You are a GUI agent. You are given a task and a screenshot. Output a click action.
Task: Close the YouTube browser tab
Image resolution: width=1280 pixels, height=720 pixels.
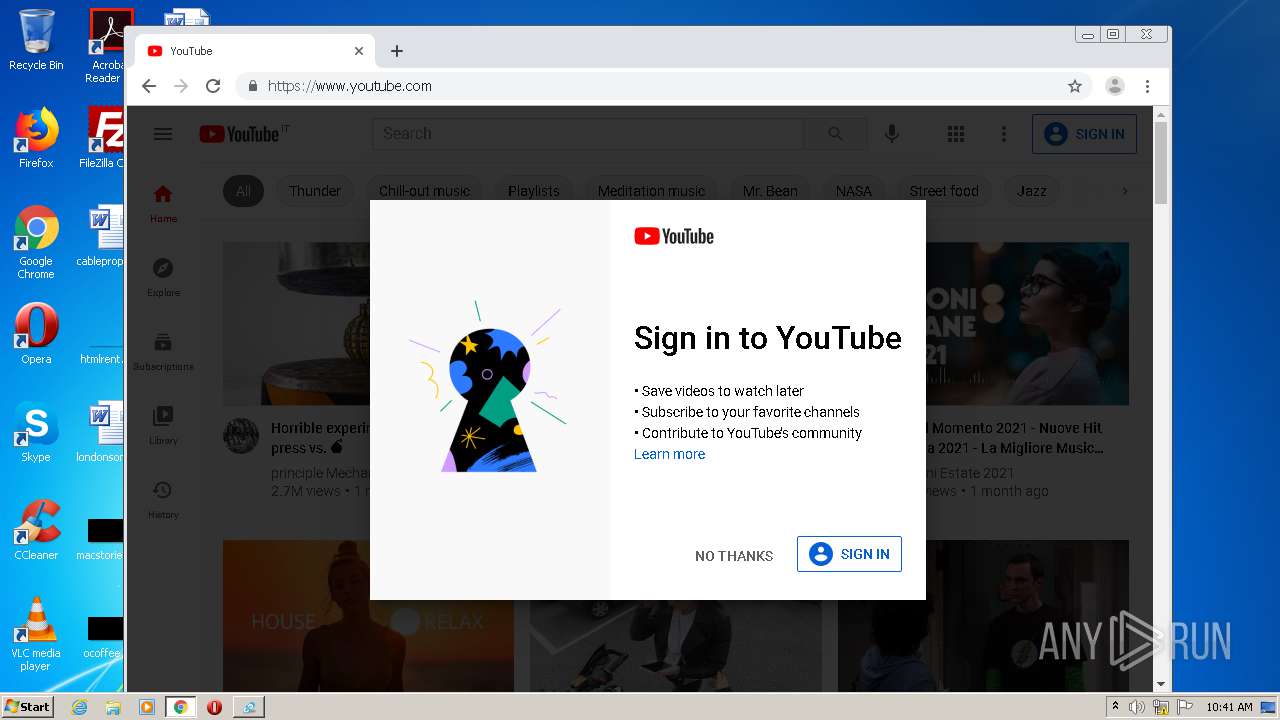(359, 51)
